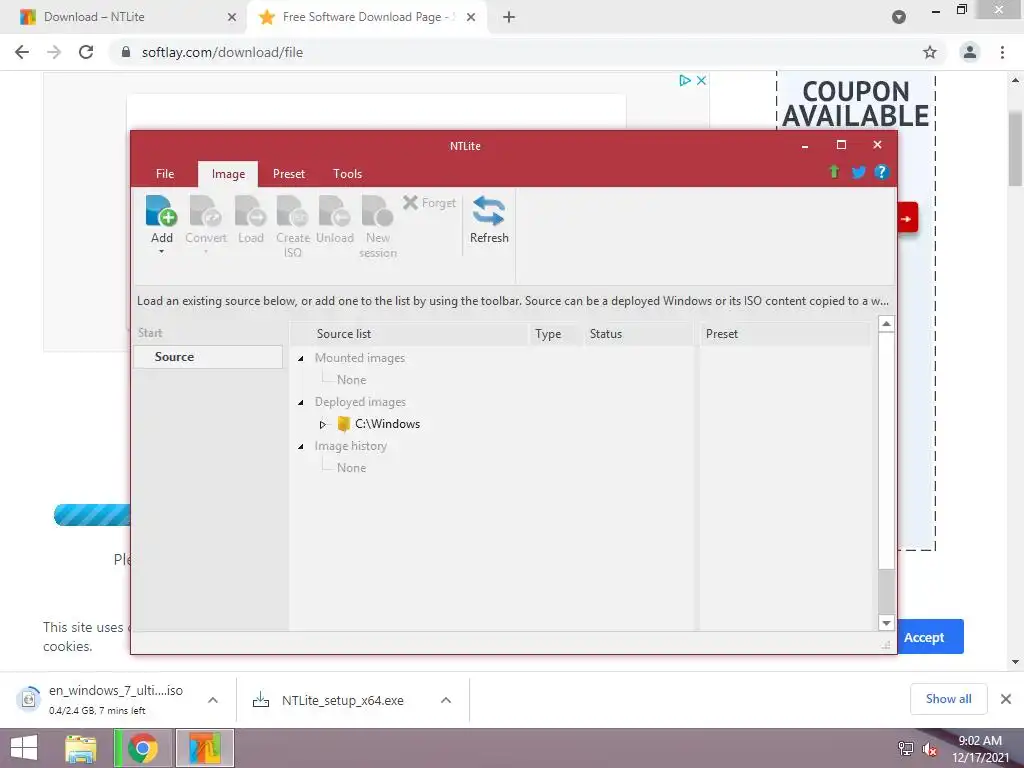Open the blue help question mark icon
Image resolution: width=1024 pixels, height=768 pixels.
click(x=882, y=172)
